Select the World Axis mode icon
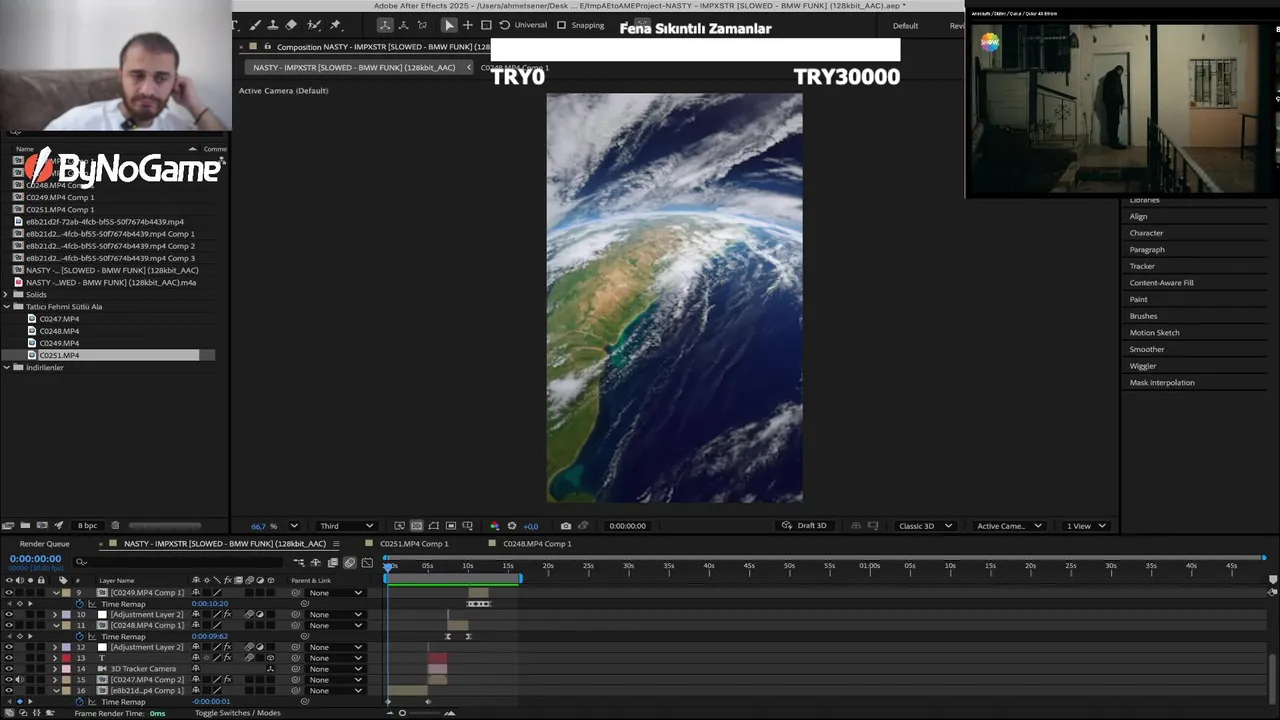This screenshot has width=1280, height=720. (404, 25)
